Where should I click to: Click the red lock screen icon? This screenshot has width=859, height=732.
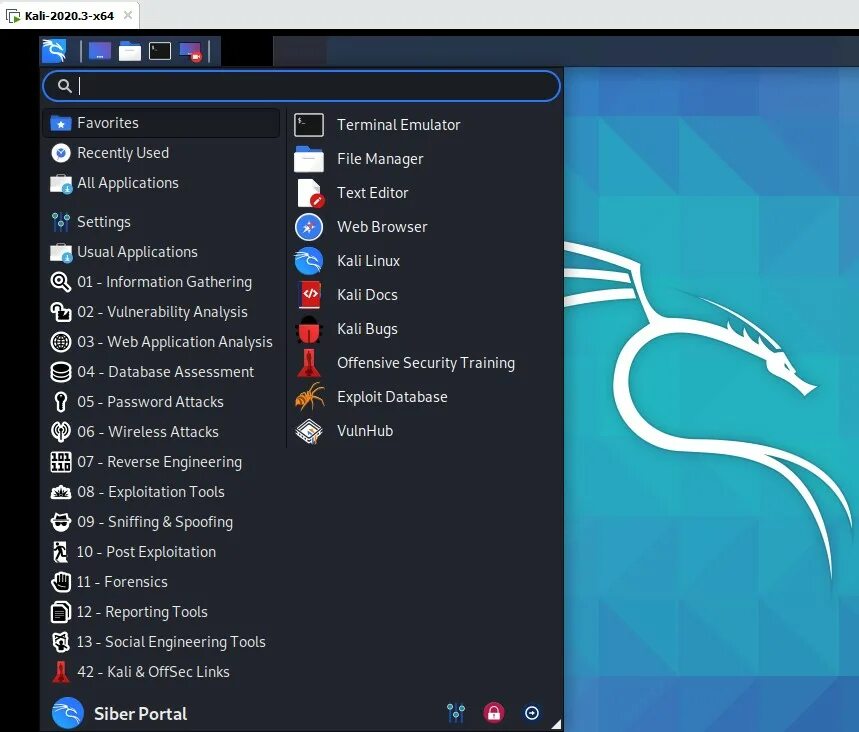pyautogui.click(x=494, y=713)
